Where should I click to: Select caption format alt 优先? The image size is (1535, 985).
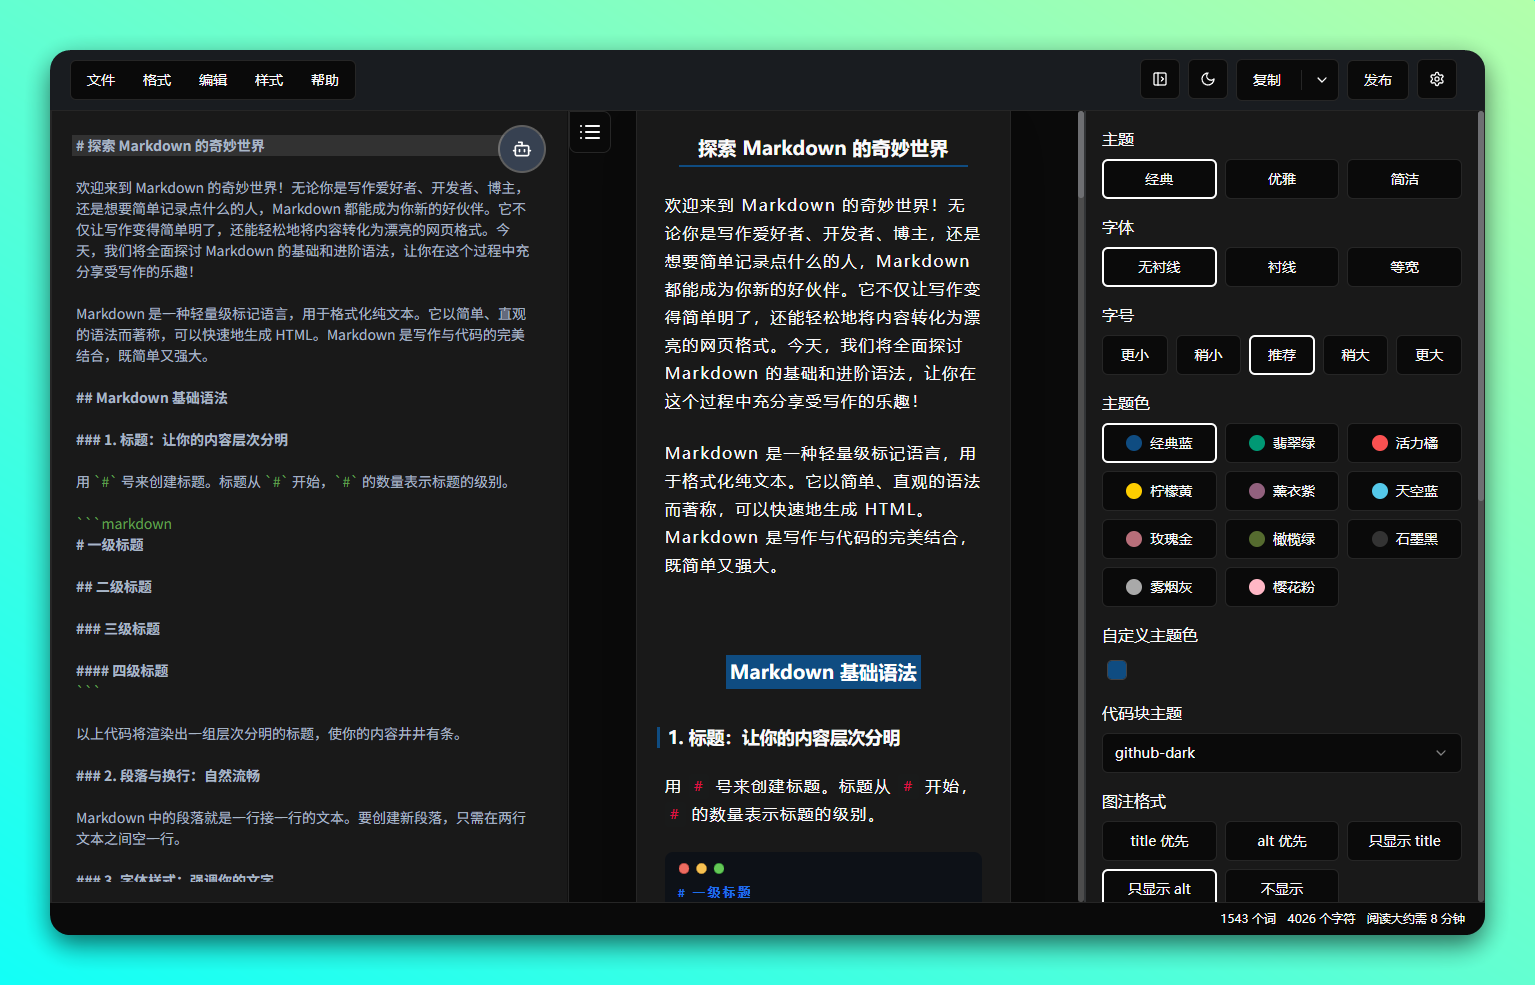point(1282,841)
